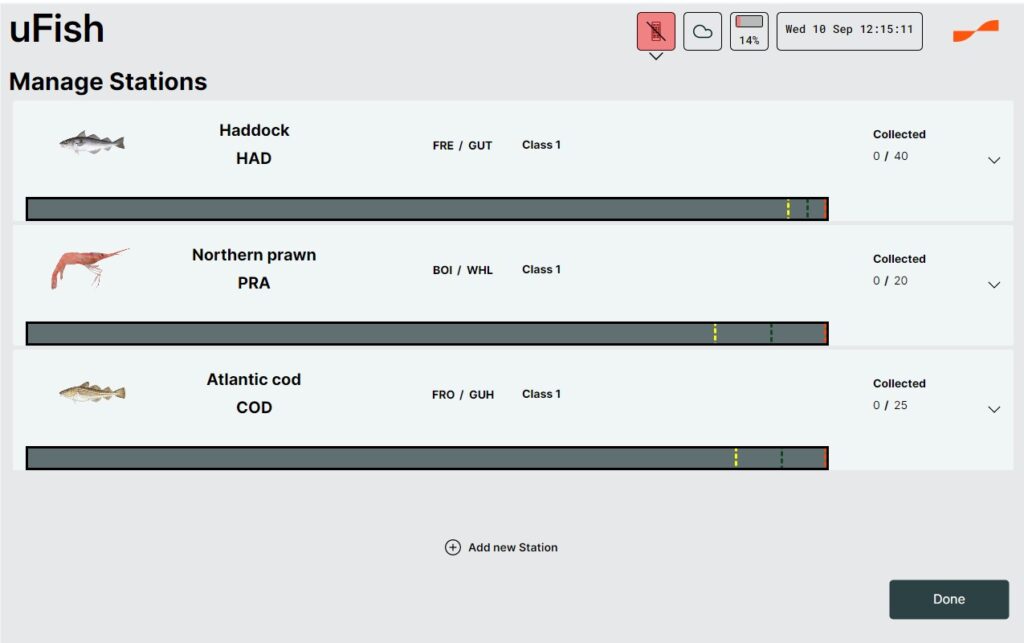Check the 14% battery indicator
Image resolution: width=1024 pixels, height=643 pixels.
tap(749, 31)
